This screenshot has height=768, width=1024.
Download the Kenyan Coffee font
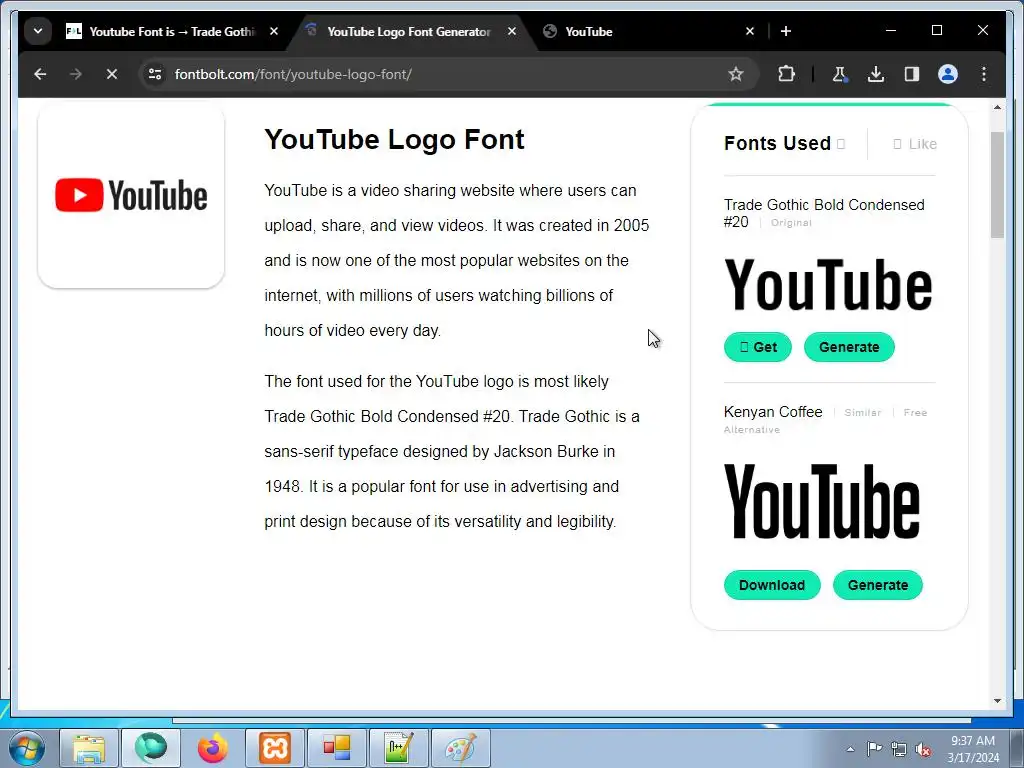[772, 585]
